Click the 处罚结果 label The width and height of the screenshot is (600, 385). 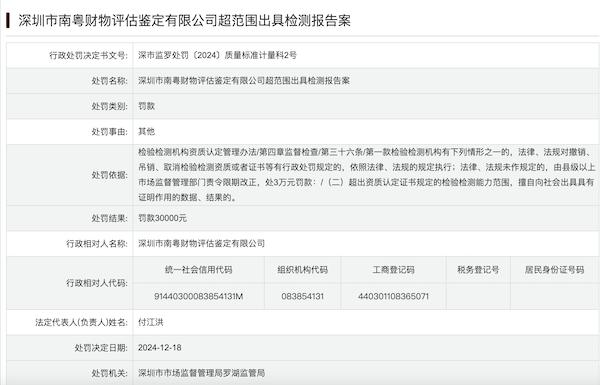109,219
